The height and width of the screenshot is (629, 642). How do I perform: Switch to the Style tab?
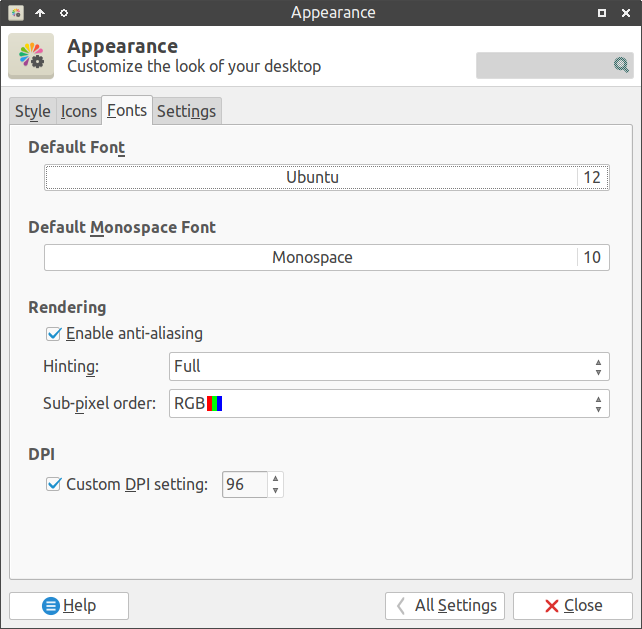[x=32, y=111]
